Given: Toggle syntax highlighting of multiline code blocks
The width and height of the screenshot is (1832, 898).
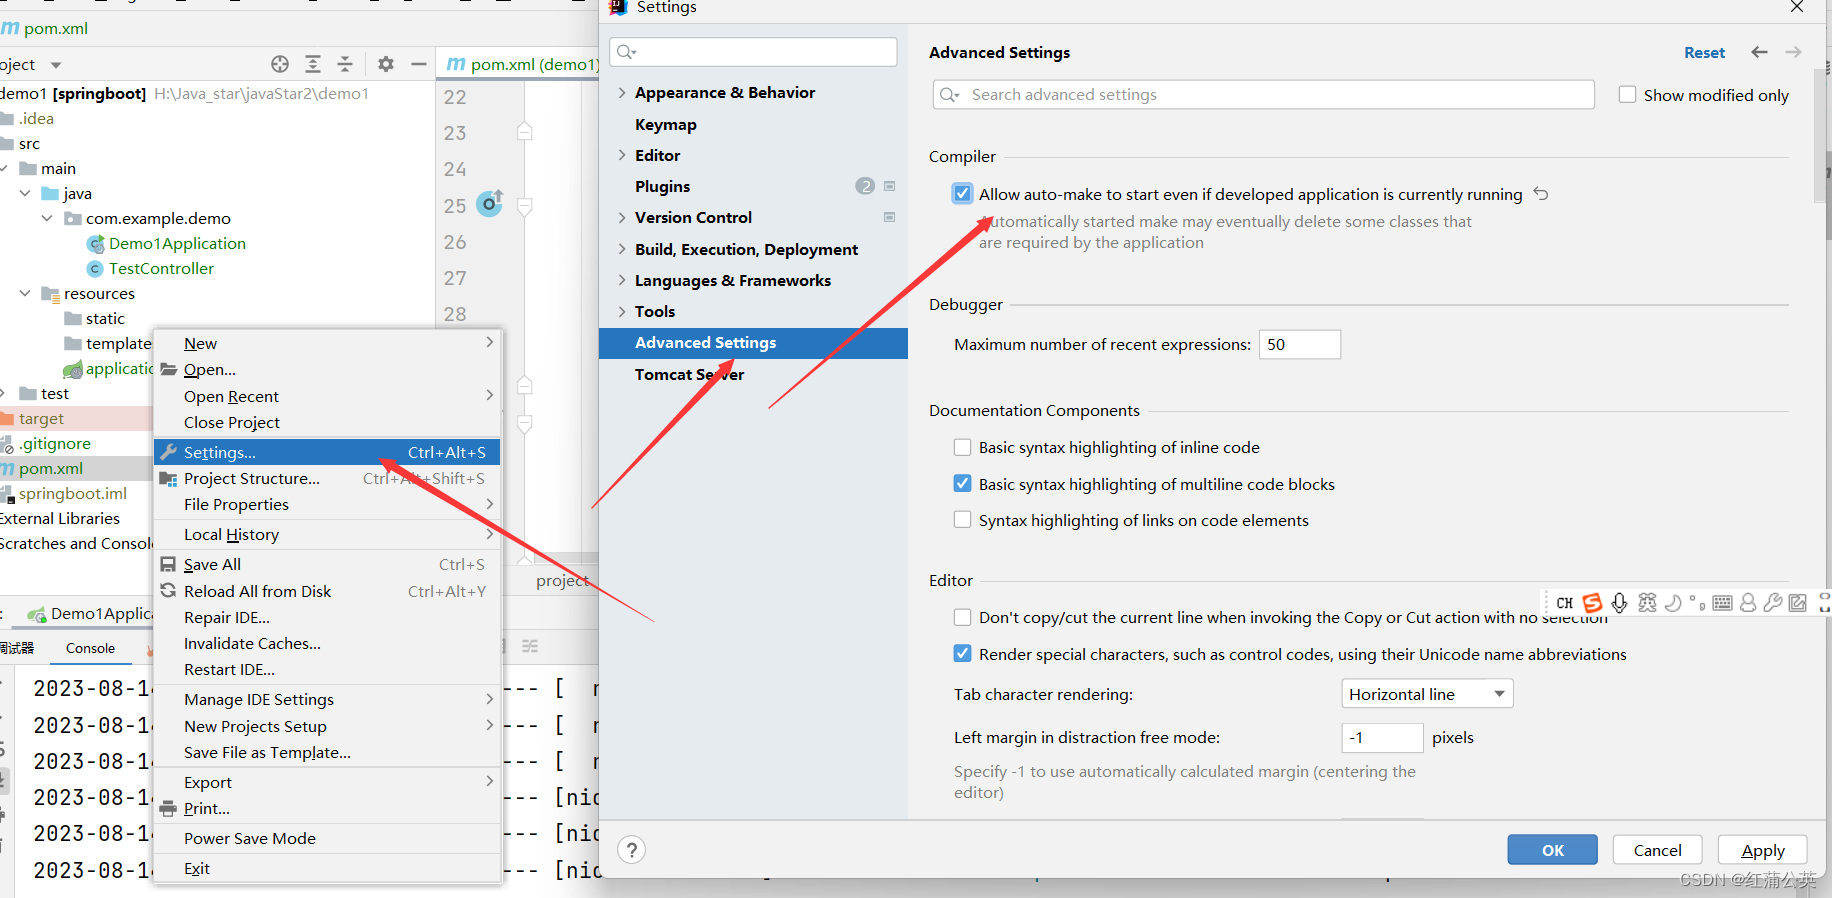Looking at the screenshot, I should [962, 484].
